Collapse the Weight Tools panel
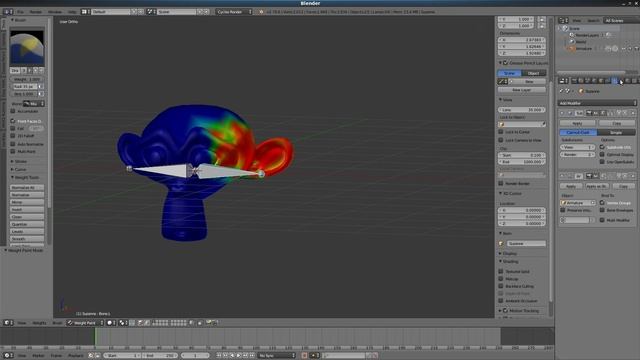 (x=12, y=178)
